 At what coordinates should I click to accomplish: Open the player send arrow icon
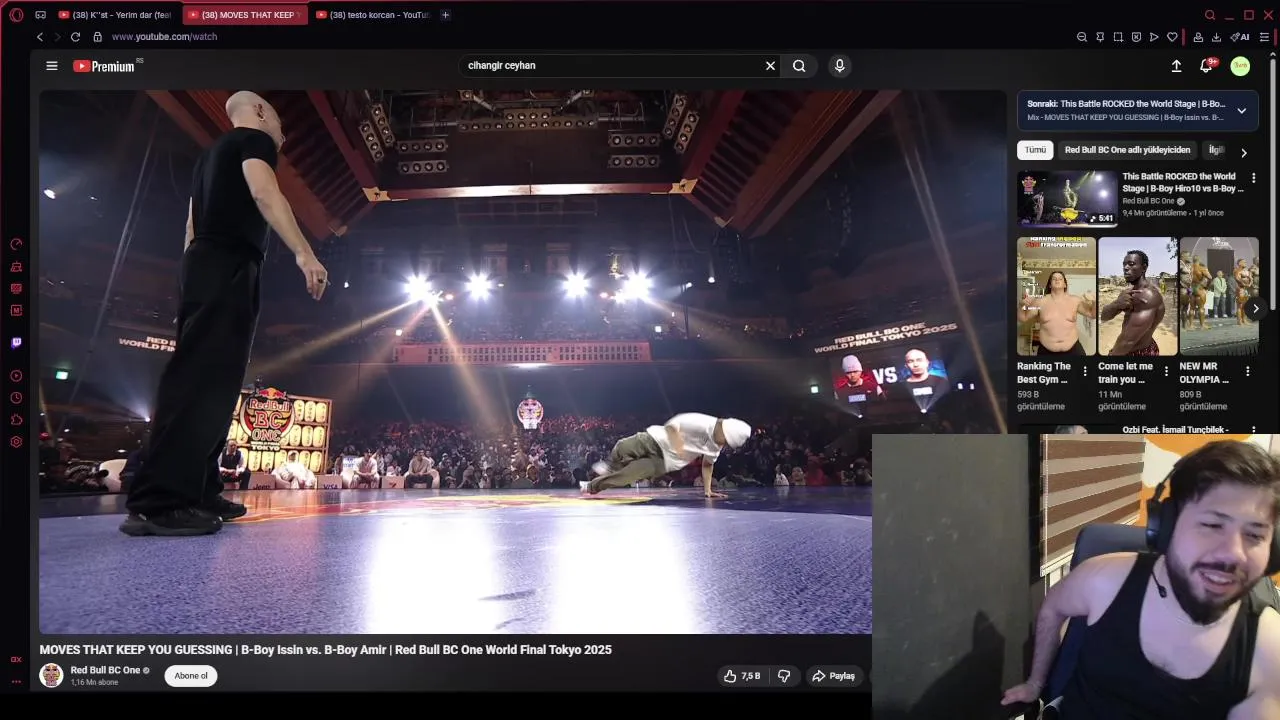click(x=1154, y=37)
